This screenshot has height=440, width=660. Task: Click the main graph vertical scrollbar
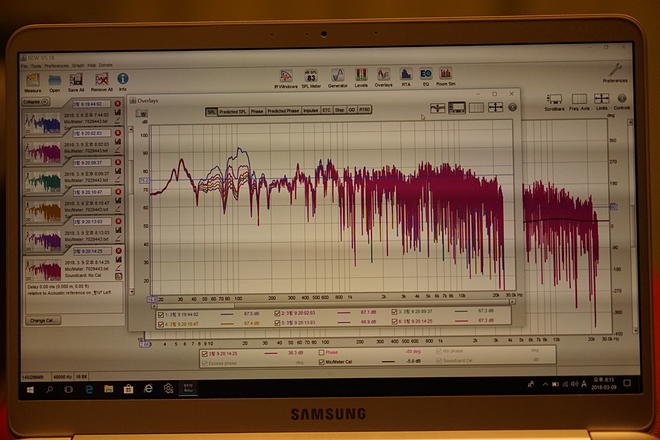(631, 227)
